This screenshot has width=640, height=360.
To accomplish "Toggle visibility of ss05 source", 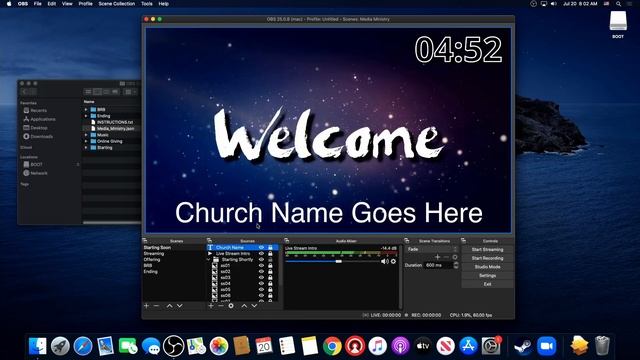I will pyautogui.click(x=262, y=289).
